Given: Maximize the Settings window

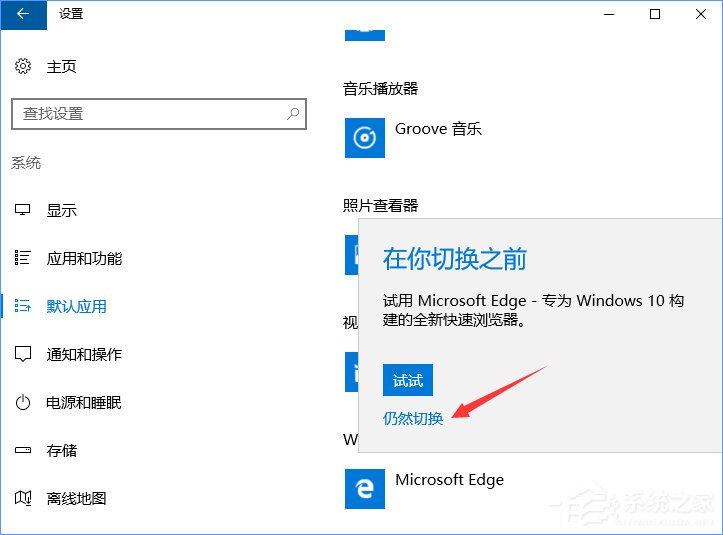Looking at the screenshot, I should (x=655, y=14).
